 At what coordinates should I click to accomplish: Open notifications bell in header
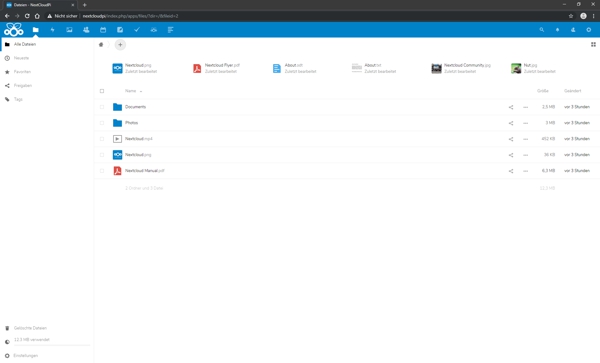tap(557, 29)
